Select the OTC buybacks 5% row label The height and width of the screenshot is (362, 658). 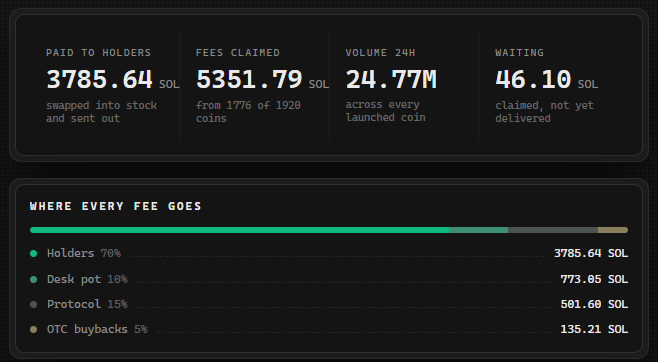[97, 329]
